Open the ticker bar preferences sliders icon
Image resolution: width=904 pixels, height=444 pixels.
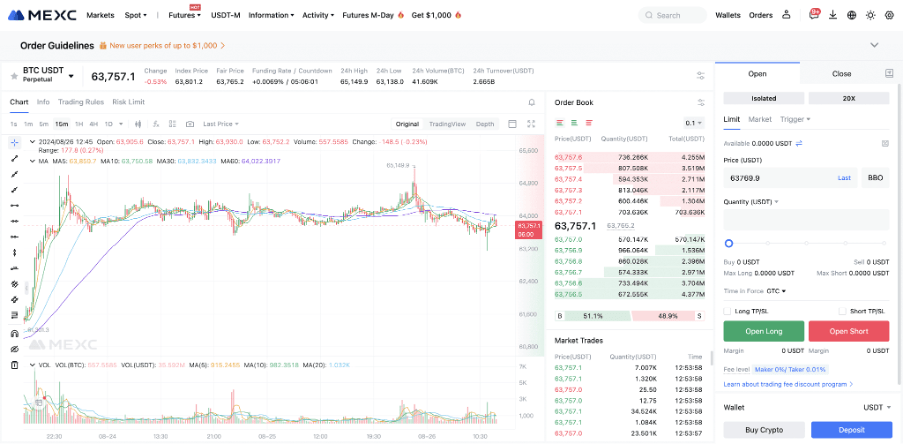point(700,76)
